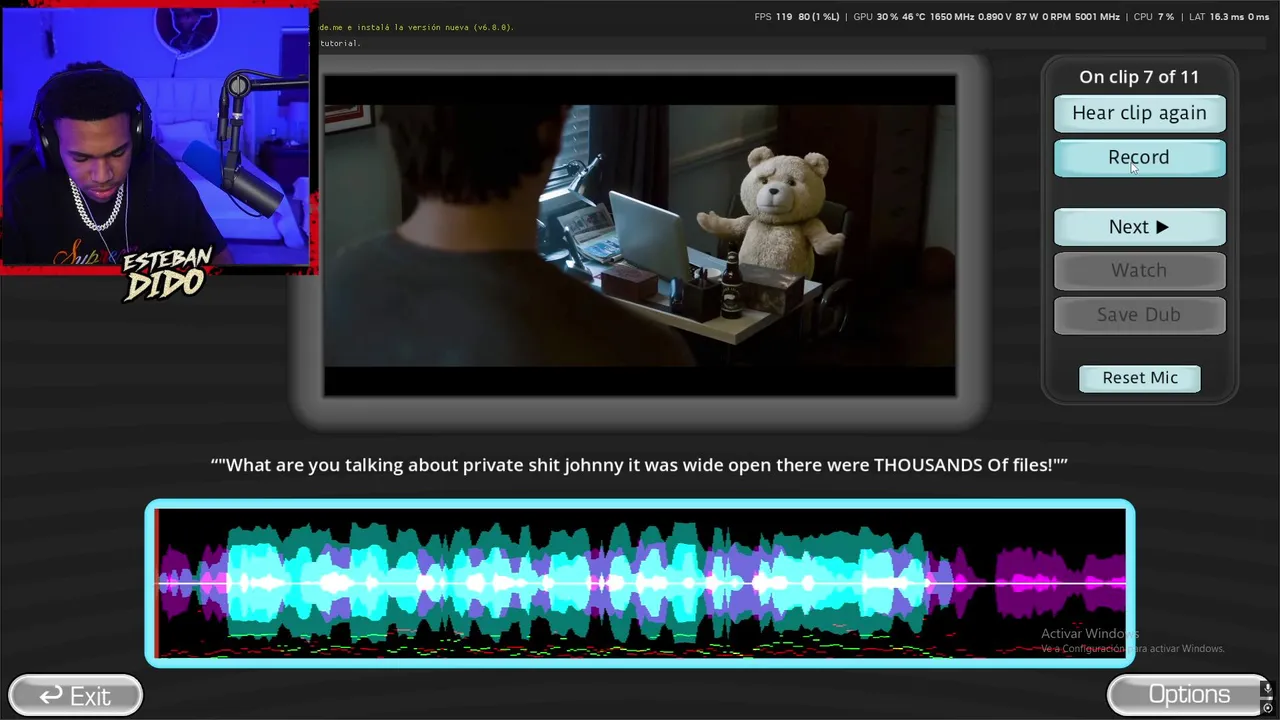Click the "versión nueva (v6.8.0)" notice text

(x=461, y=27)
